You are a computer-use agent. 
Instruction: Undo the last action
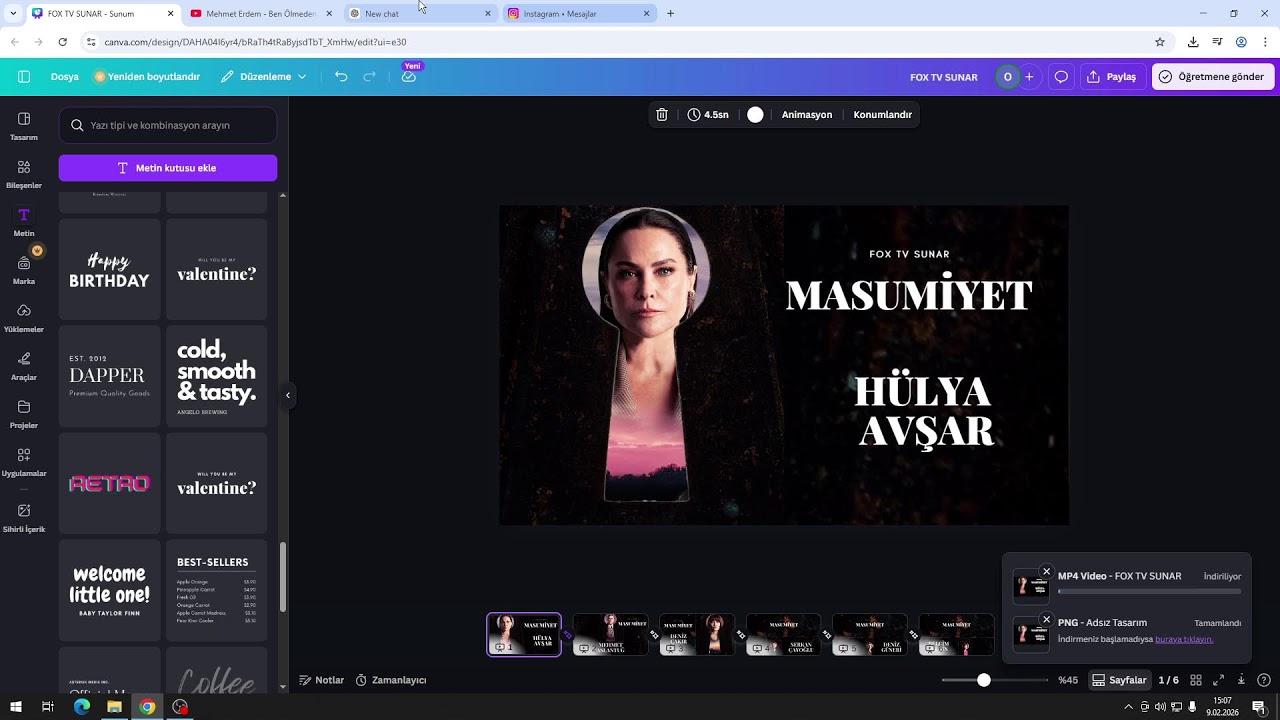[x=341, y=76]
